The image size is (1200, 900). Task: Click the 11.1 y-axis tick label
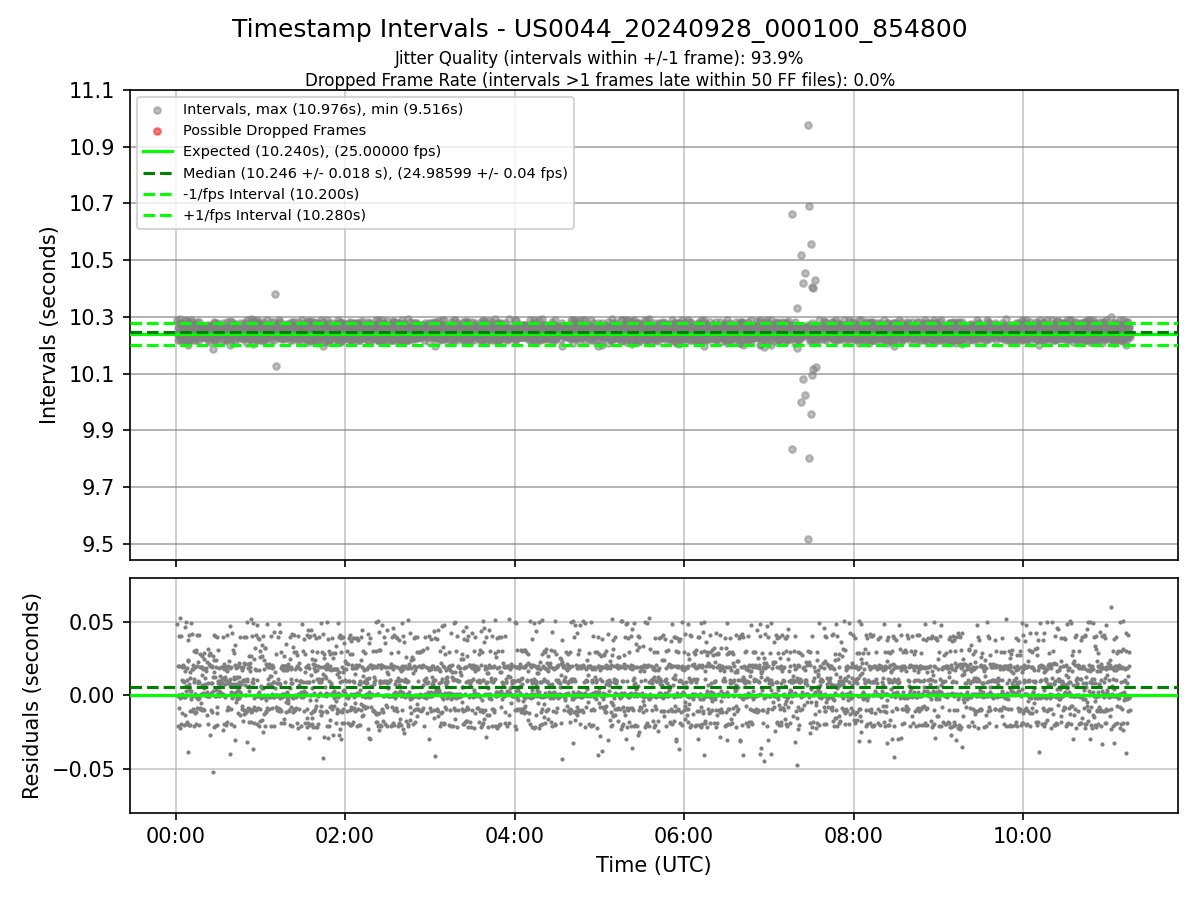pos(93,91)
